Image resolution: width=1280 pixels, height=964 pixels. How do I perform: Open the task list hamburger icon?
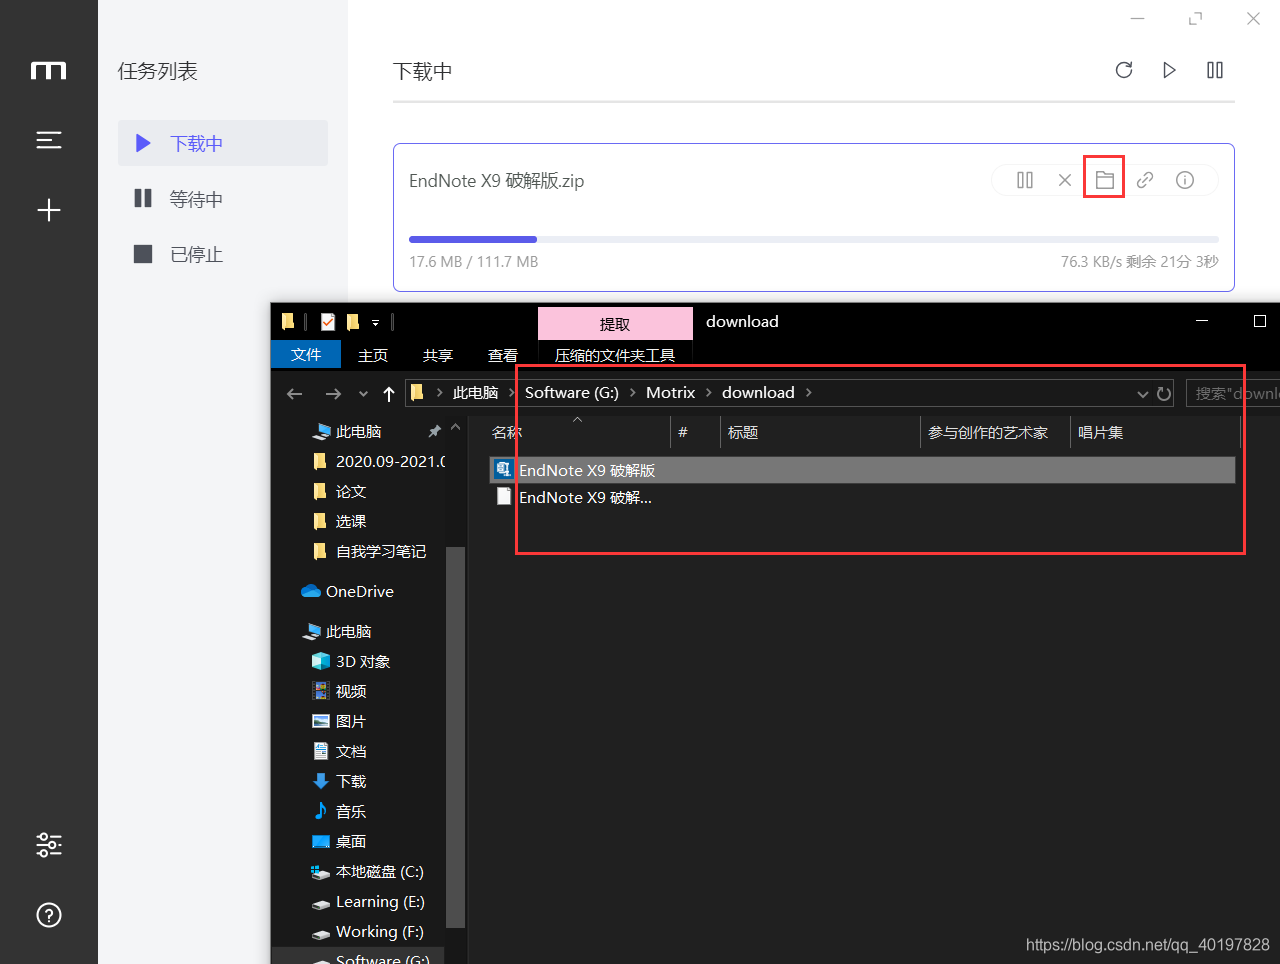[48, 140]
